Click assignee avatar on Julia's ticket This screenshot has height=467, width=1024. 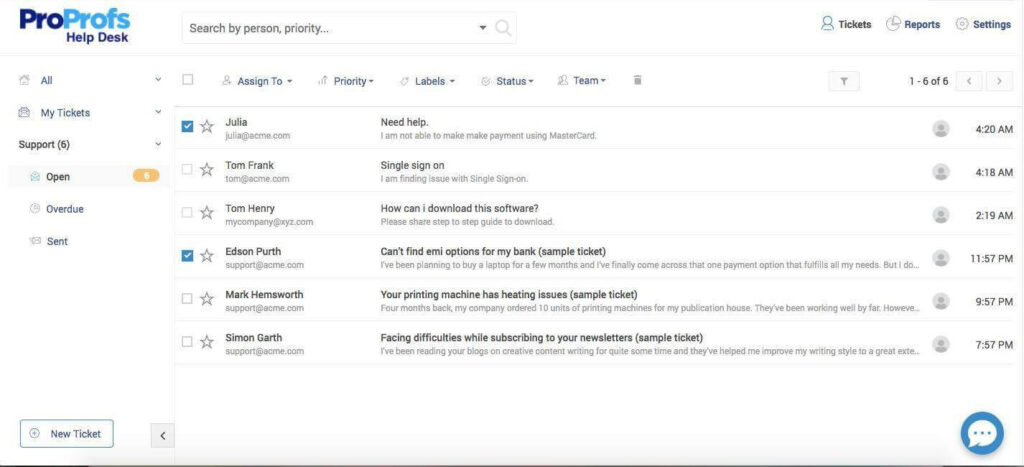pyautogui.click(x=940, y=129)
